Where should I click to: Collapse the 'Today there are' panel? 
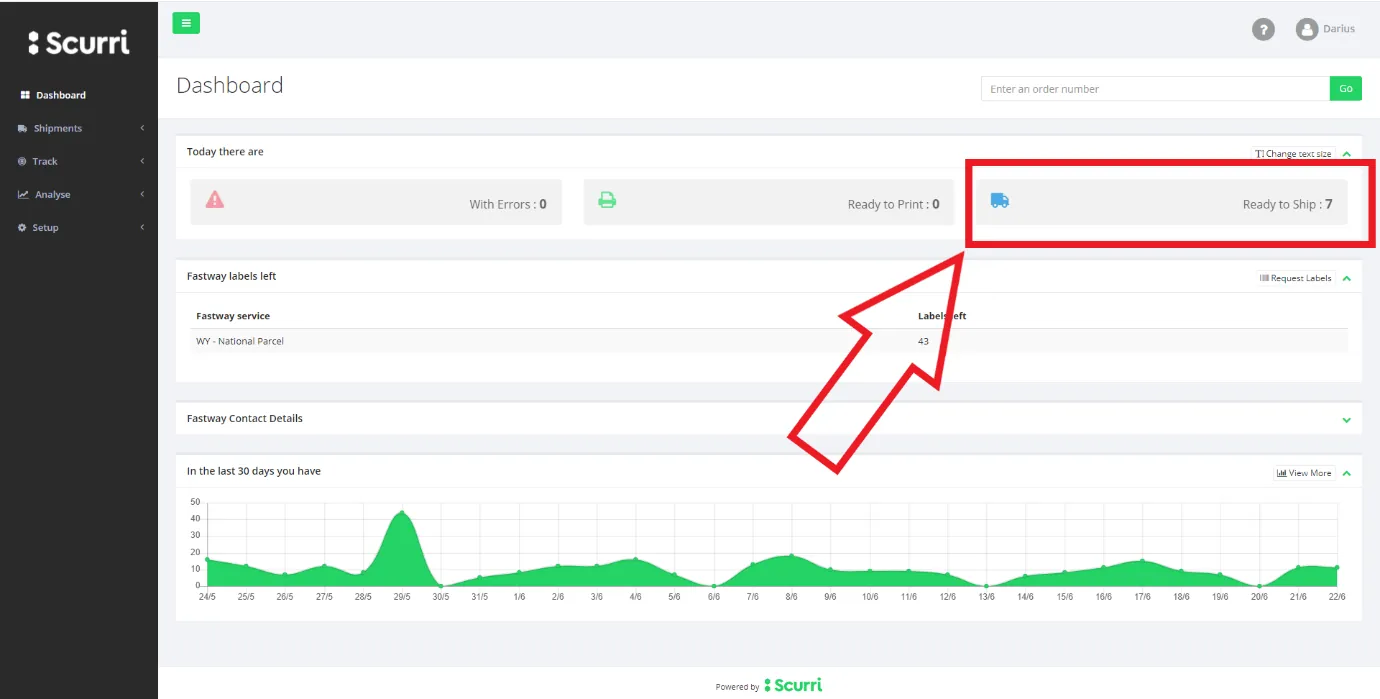pyautogui.click(x=1347, y=154)
